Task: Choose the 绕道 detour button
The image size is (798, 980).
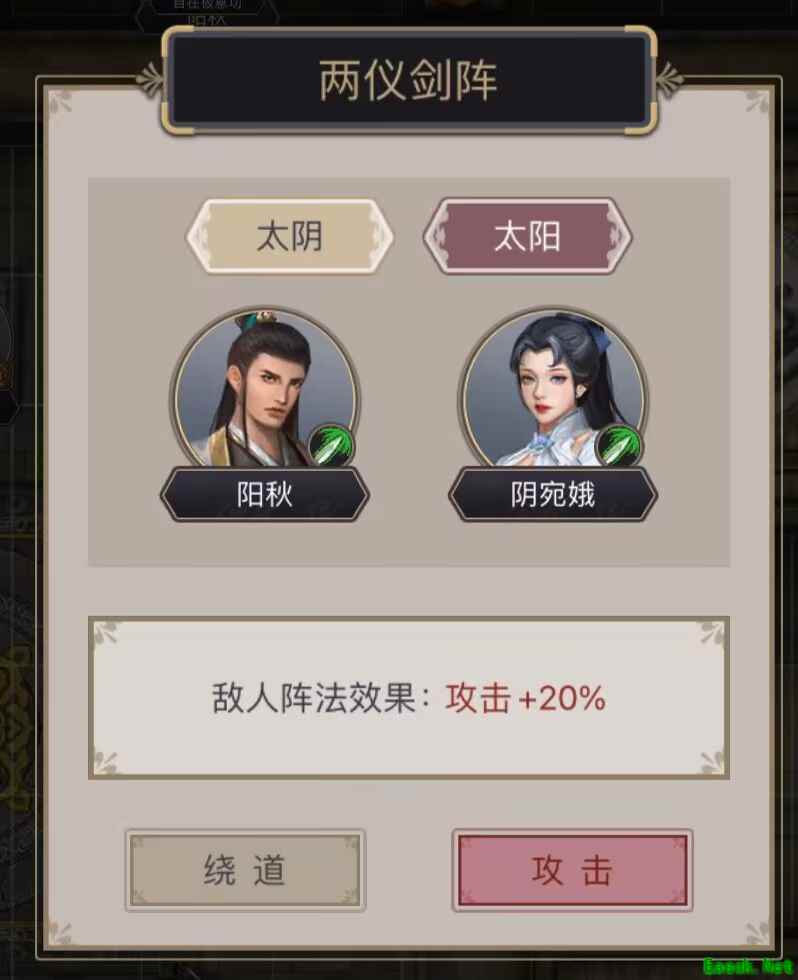Action: click(x=245, y=870)
